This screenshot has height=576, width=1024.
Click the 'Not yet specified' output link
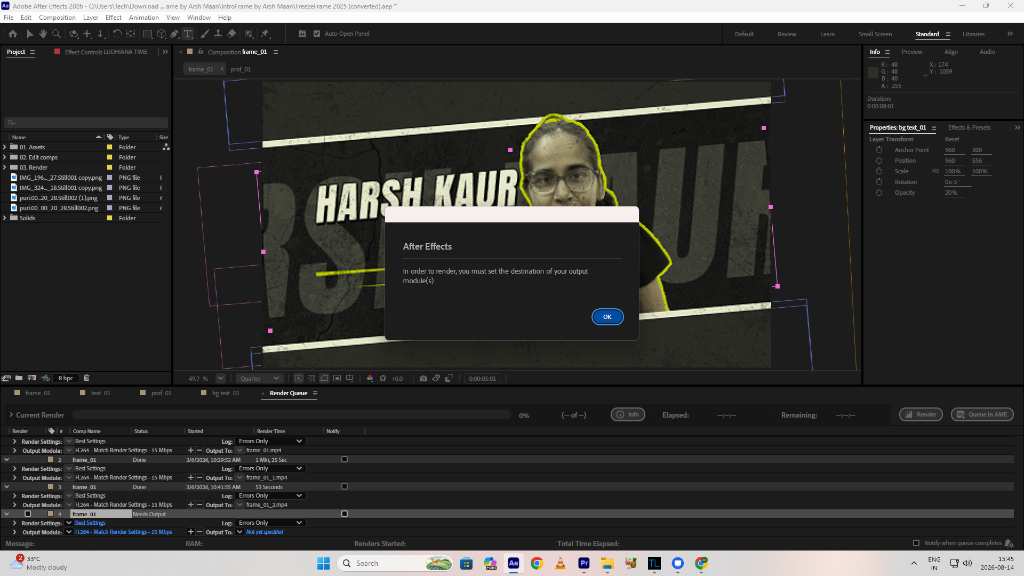pyautogui.click(x=264, y=532)
